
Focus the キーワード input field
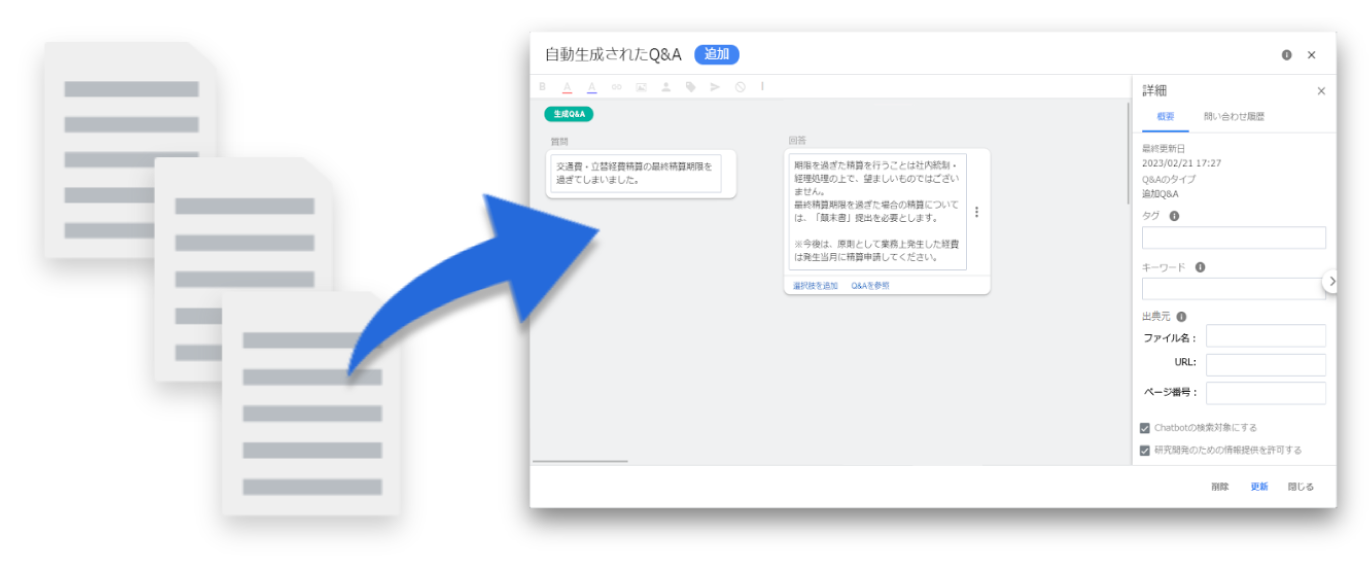[x=1234, y=289]
